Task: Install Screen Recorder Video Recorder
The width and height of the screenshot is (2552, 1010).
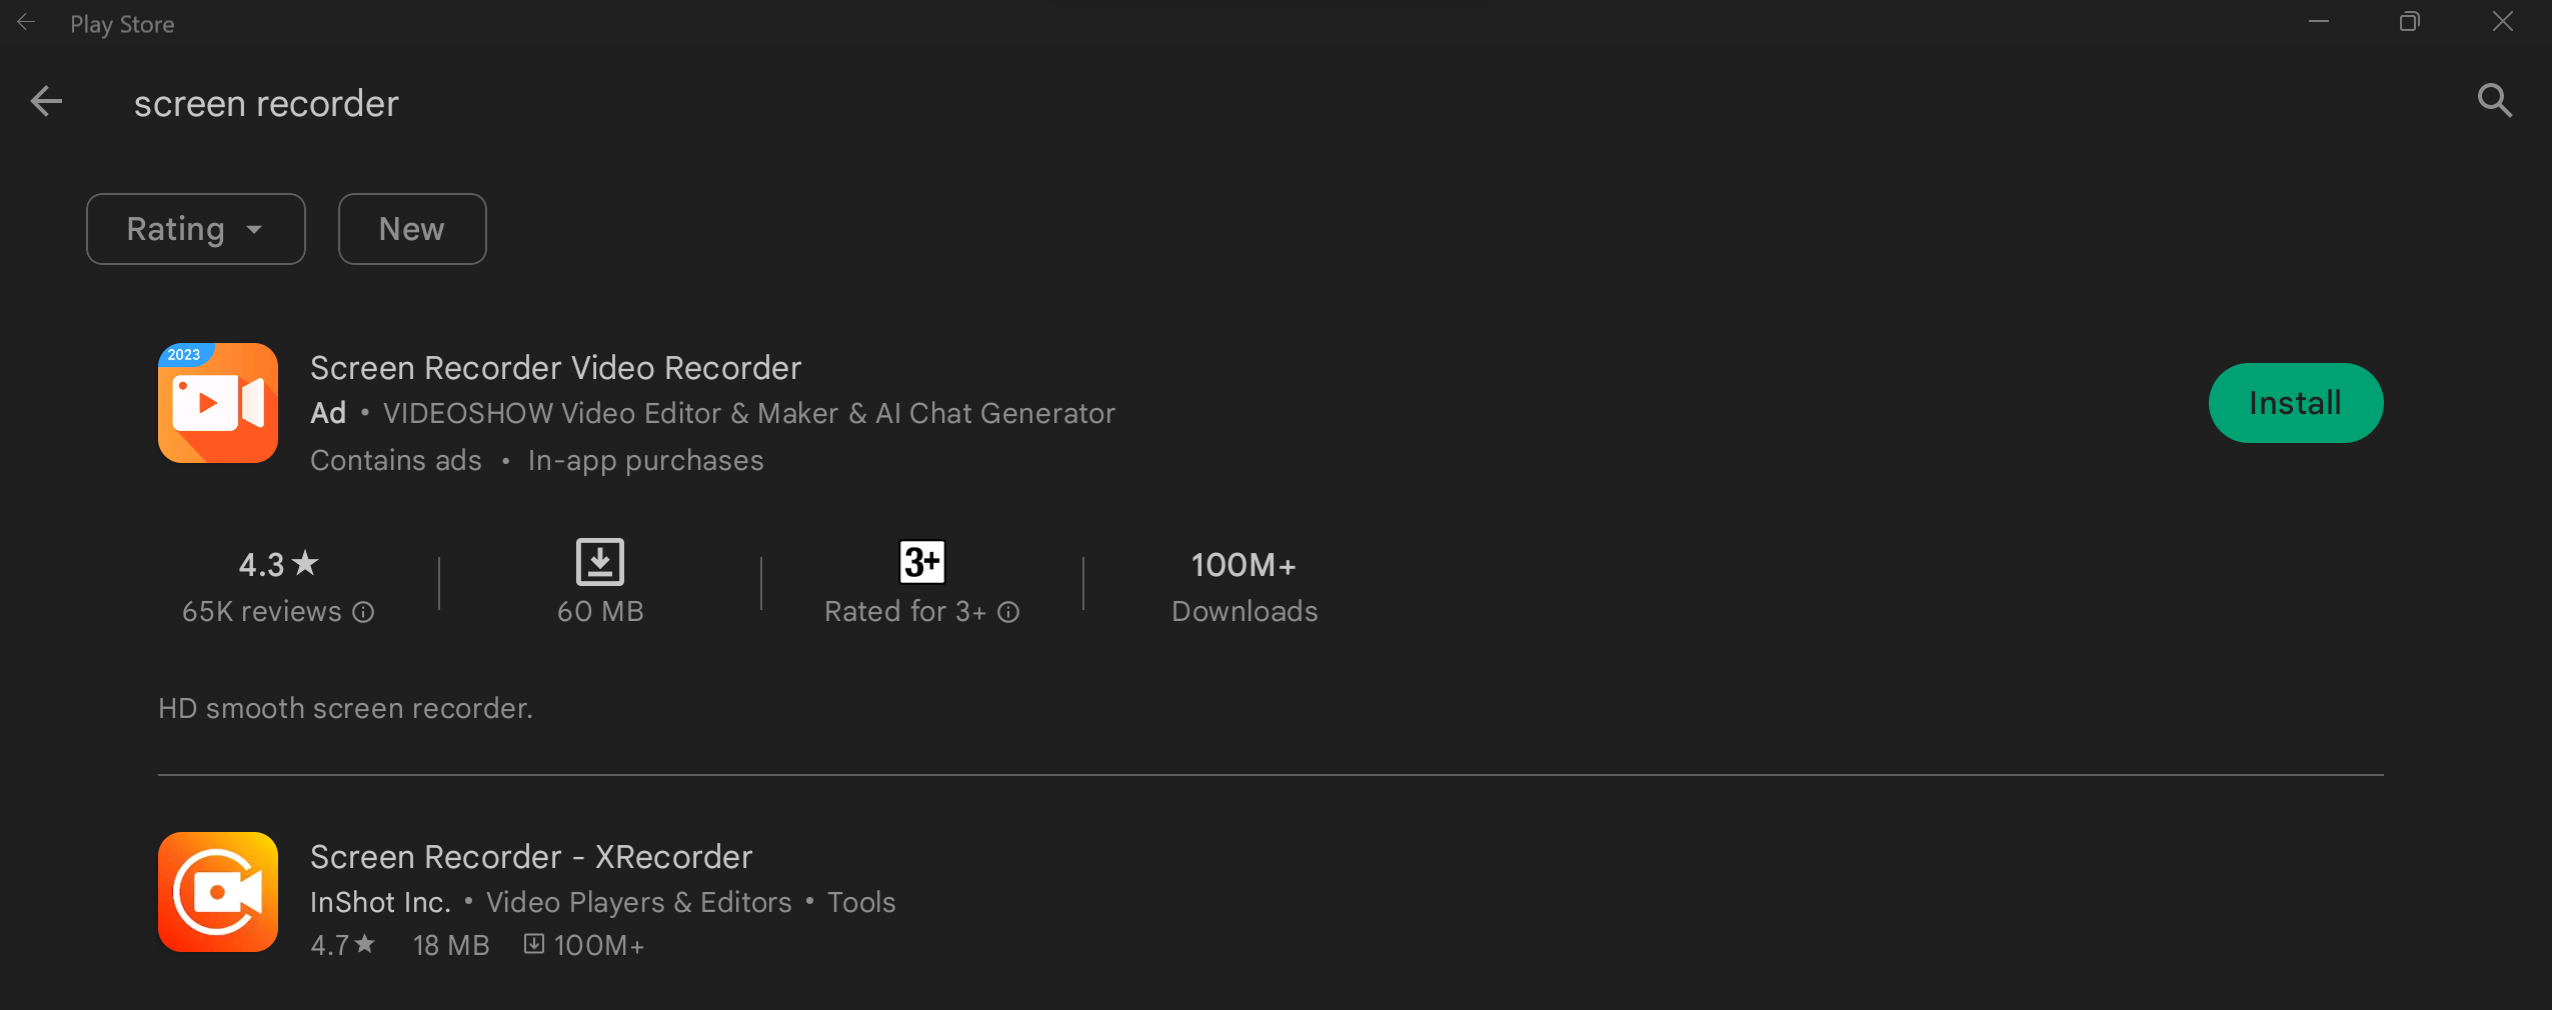Action: click(x=2294, y=402)
